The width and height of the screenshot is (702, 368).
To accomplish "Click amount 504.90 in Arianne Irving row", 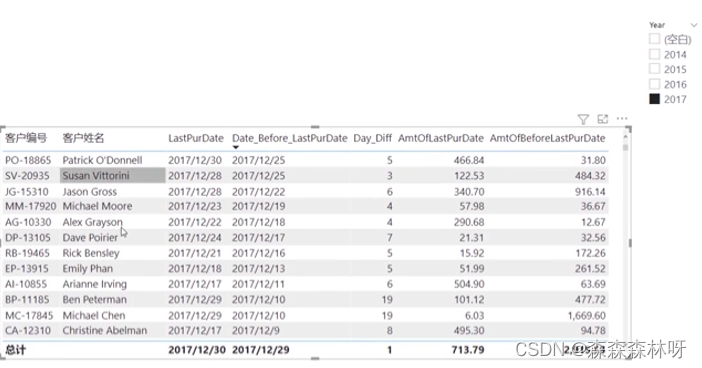I will 469,284.
